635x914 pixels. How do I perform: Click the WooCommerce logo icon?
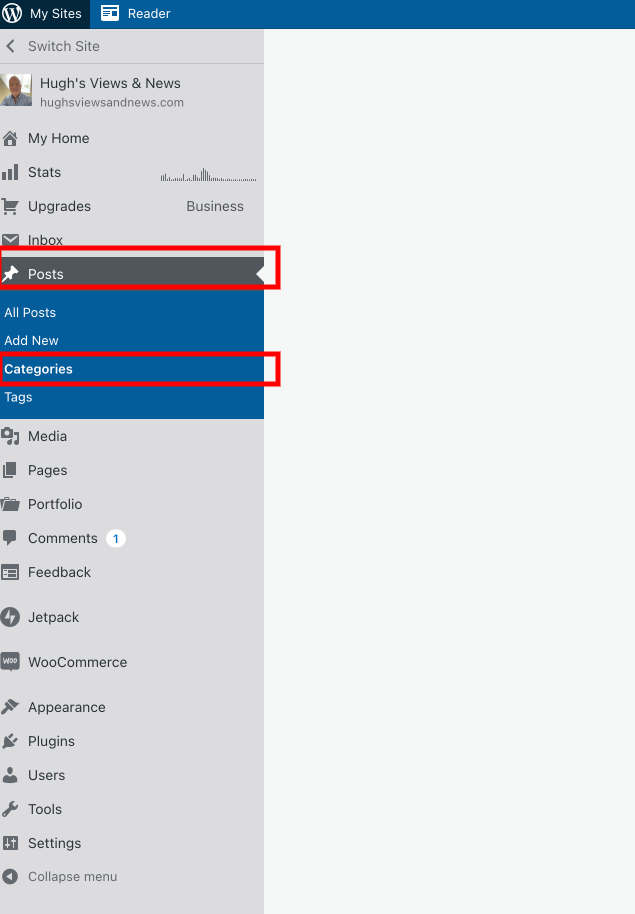coord(11,663)
